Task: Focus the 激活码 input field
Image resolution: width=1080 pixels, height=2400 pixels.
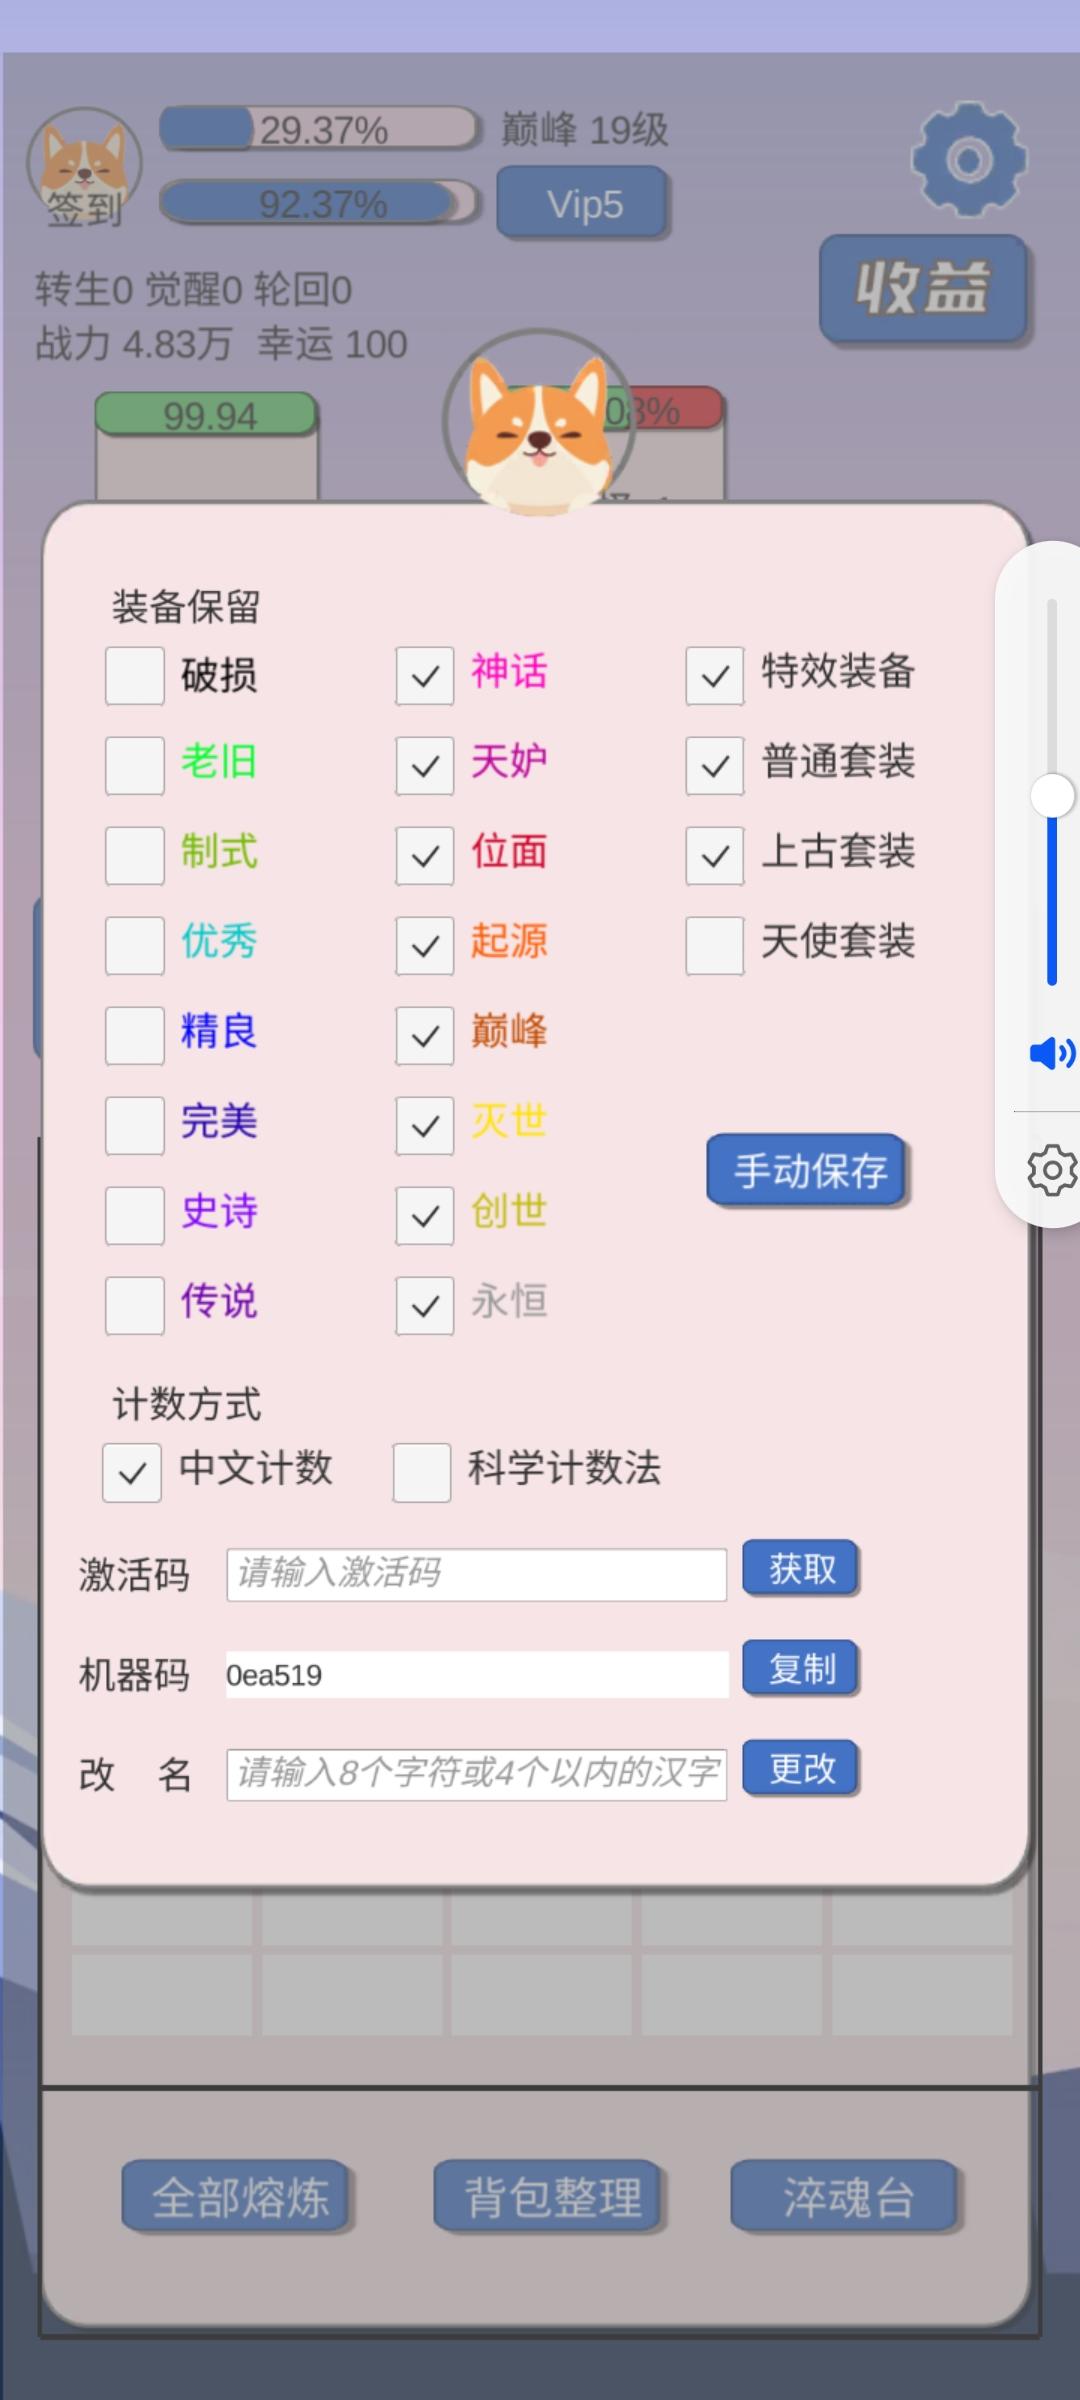Action: (476, 1574)
